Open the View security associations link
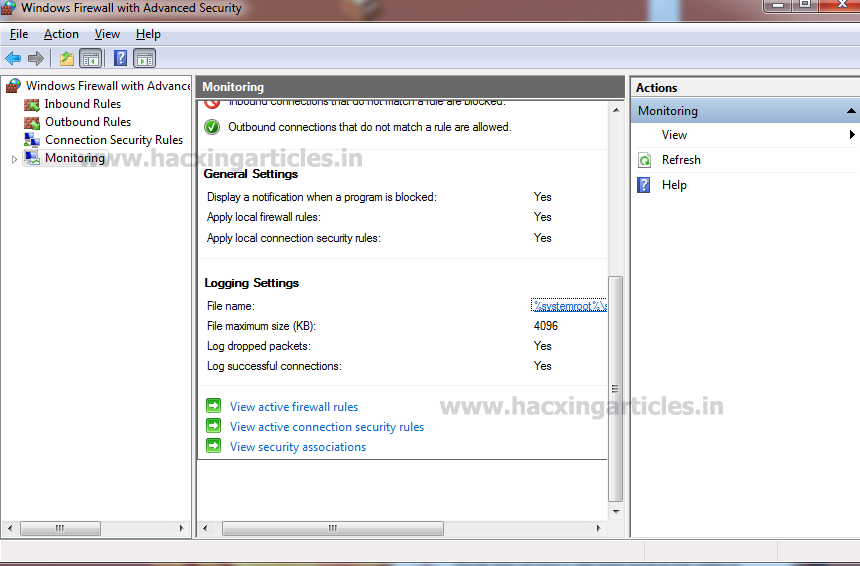 point(298,447)
